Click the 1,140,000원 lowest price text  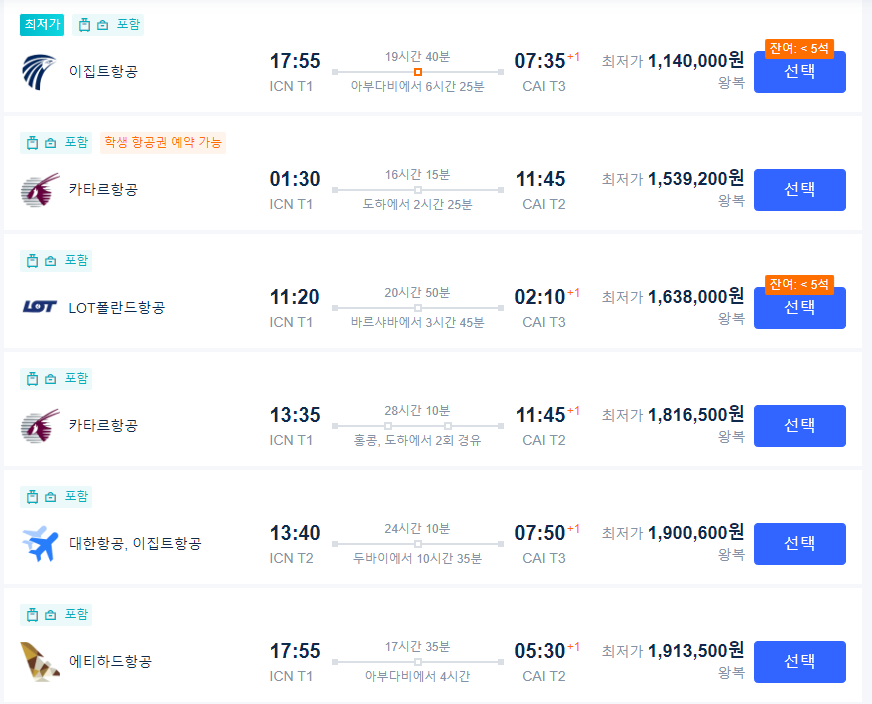tap(698, 58)
